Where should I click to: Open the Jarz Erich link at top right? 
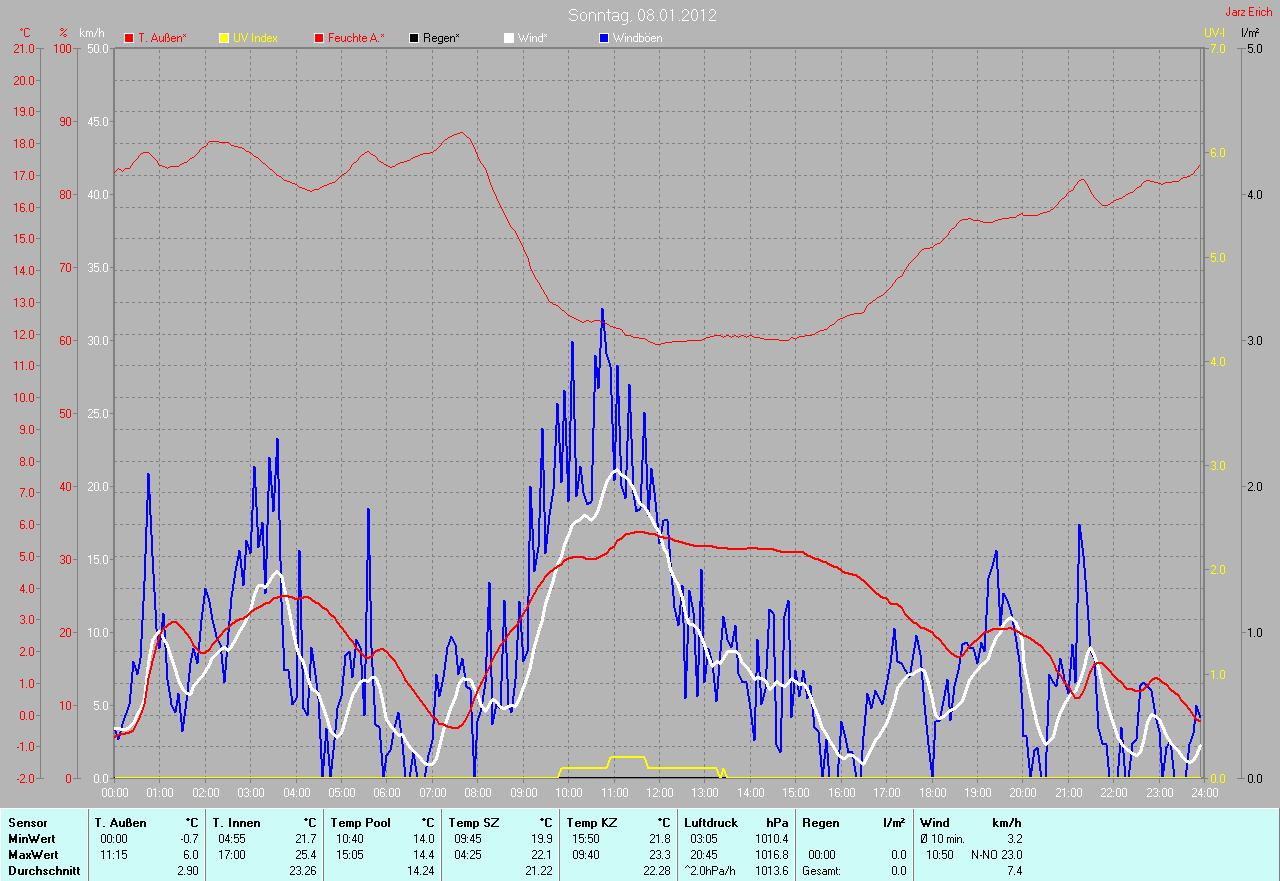pyautogui.click(x=1248, y=12)
